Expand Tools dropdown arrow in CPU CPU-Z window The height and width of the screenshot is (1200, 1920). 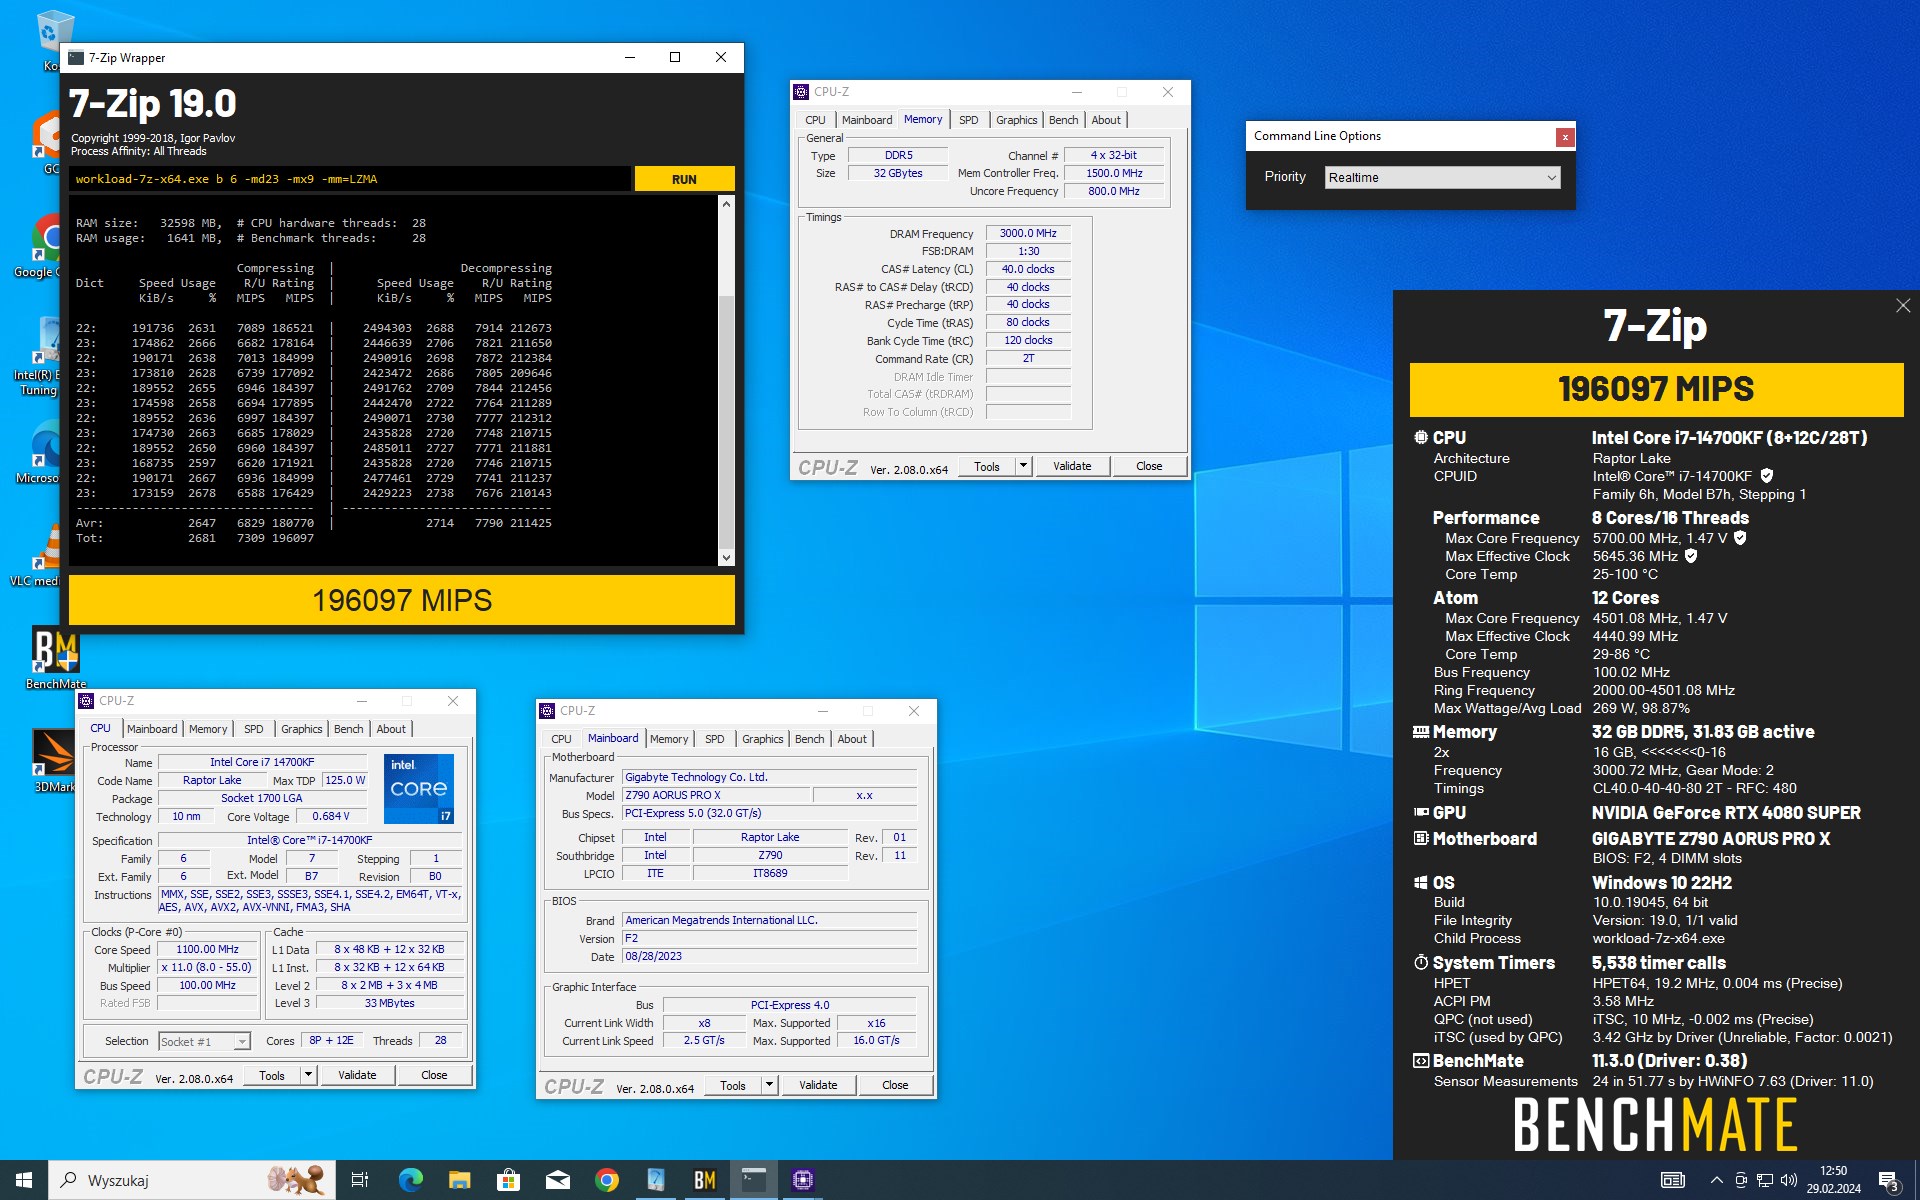pos(308,1075)
